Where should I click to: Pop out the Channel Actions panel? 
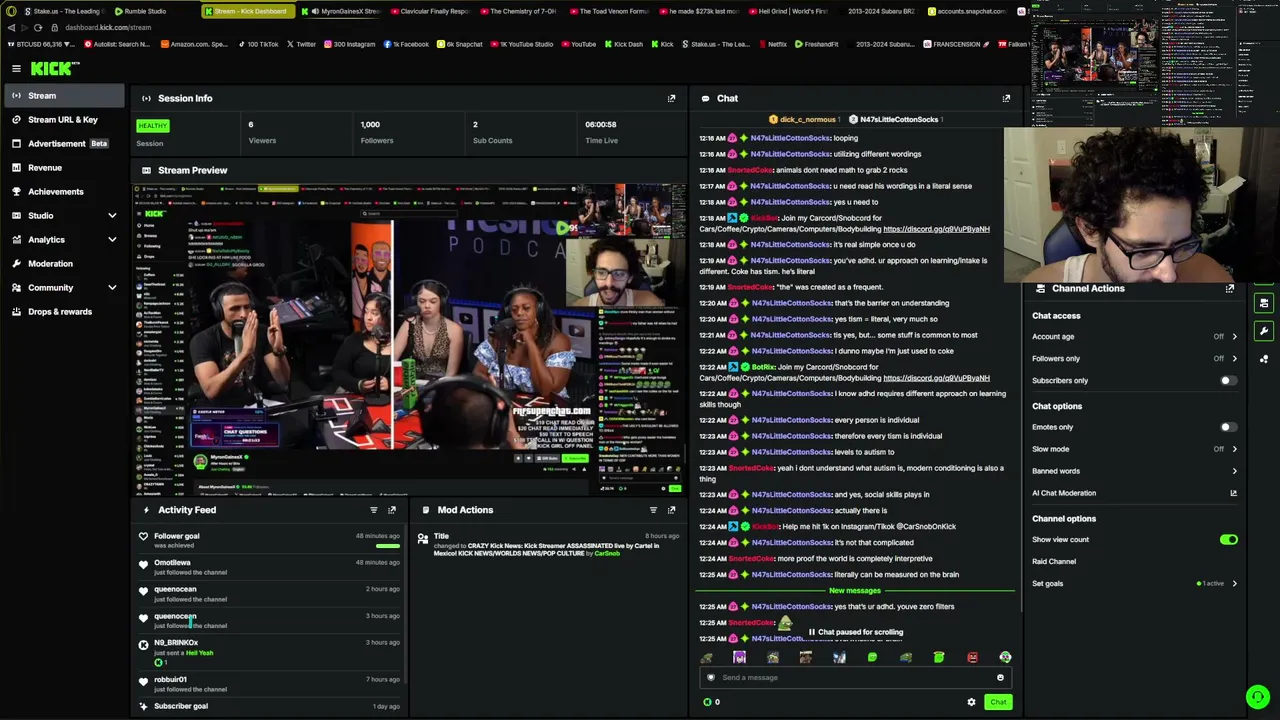click(1230, 288)
